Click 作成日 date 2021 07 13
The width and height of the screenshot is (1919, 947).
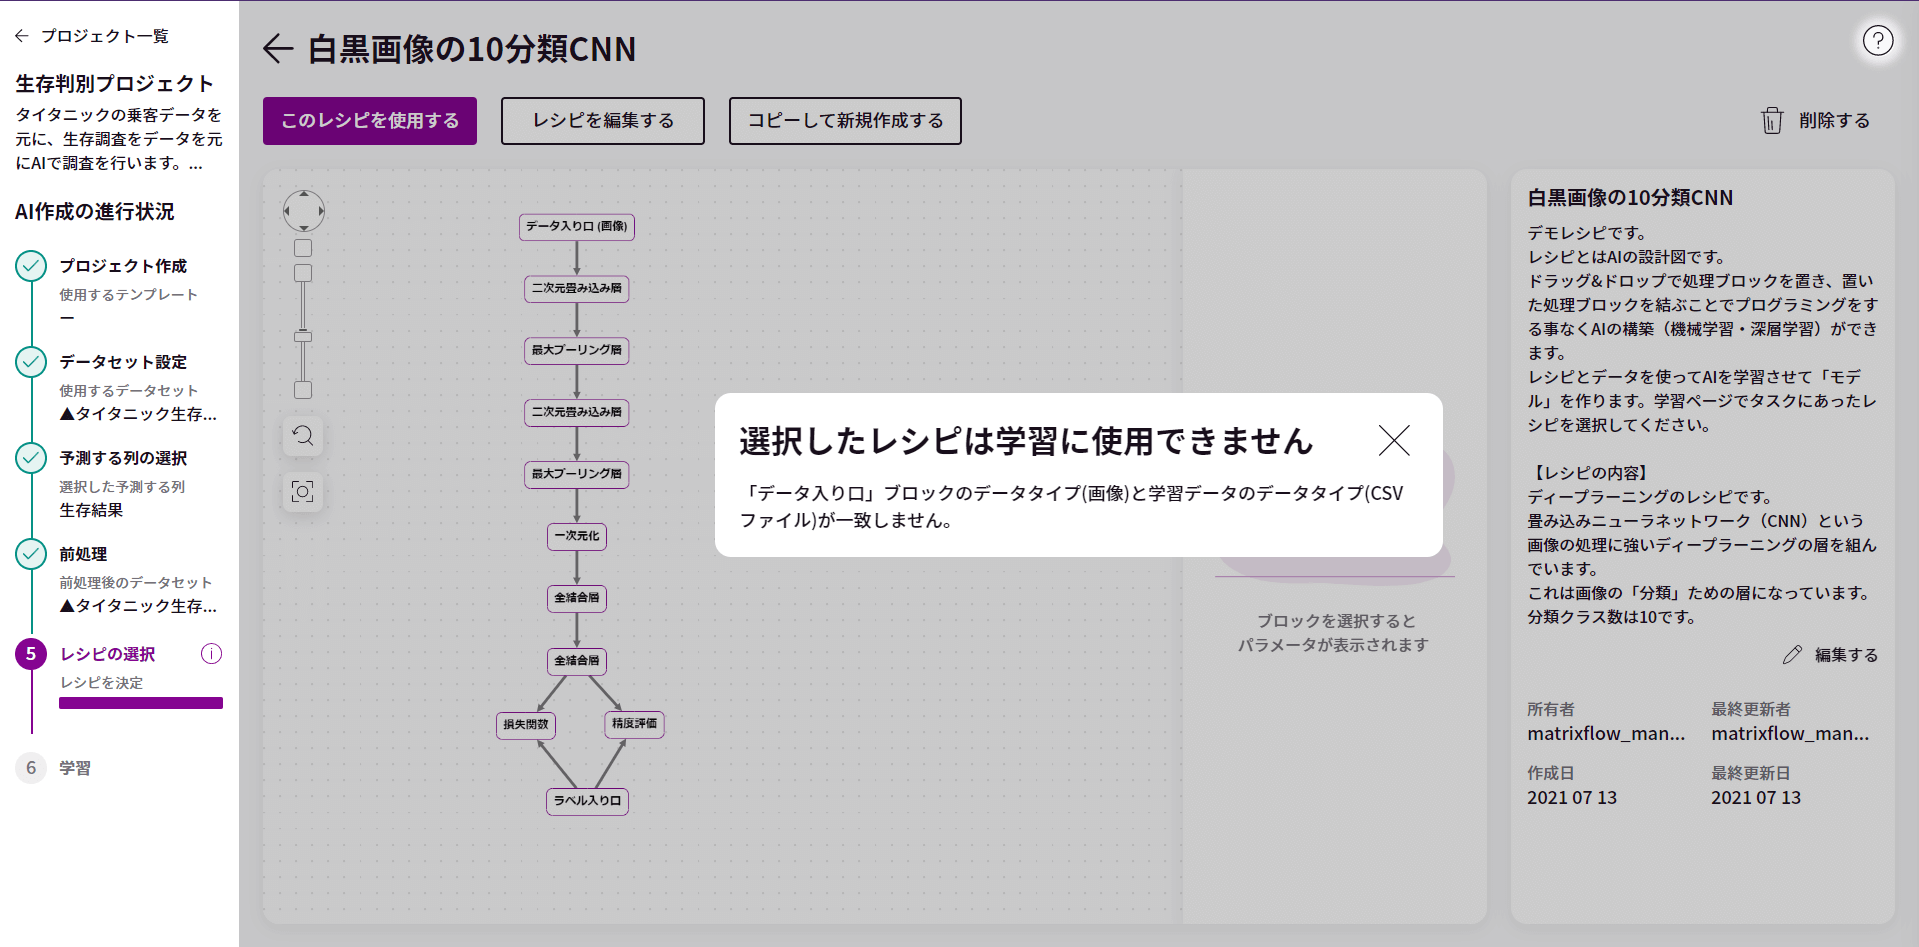point(1572,798)
